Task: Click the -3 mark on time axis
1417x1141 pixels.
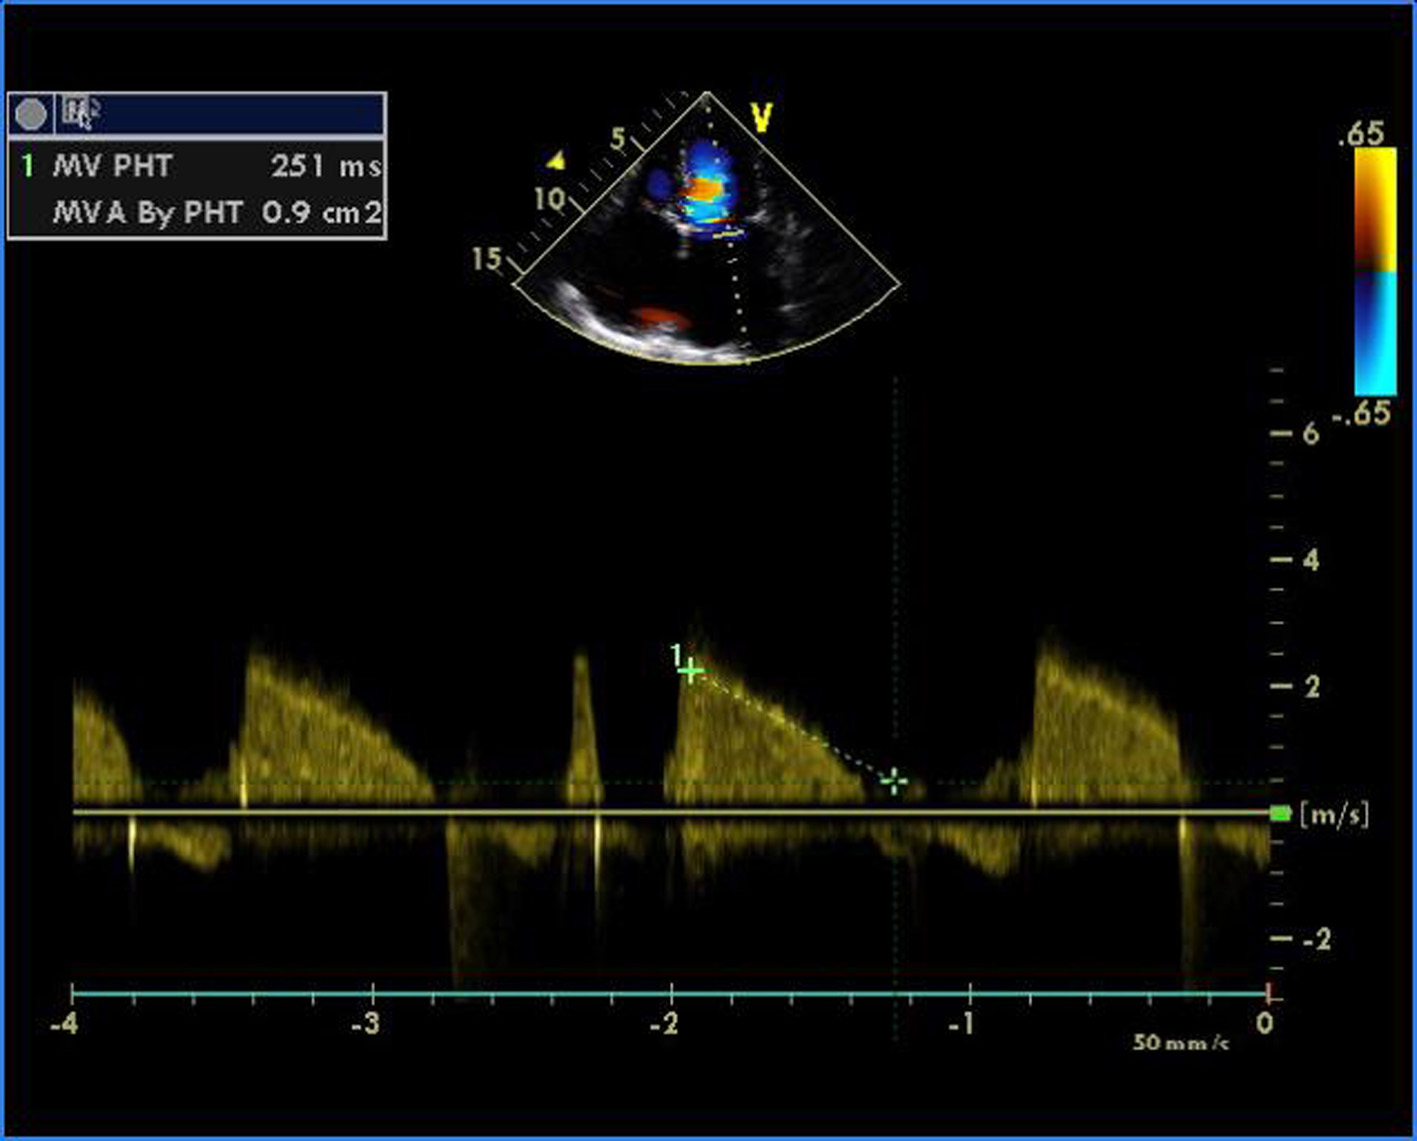Action: pos(364,1024)
